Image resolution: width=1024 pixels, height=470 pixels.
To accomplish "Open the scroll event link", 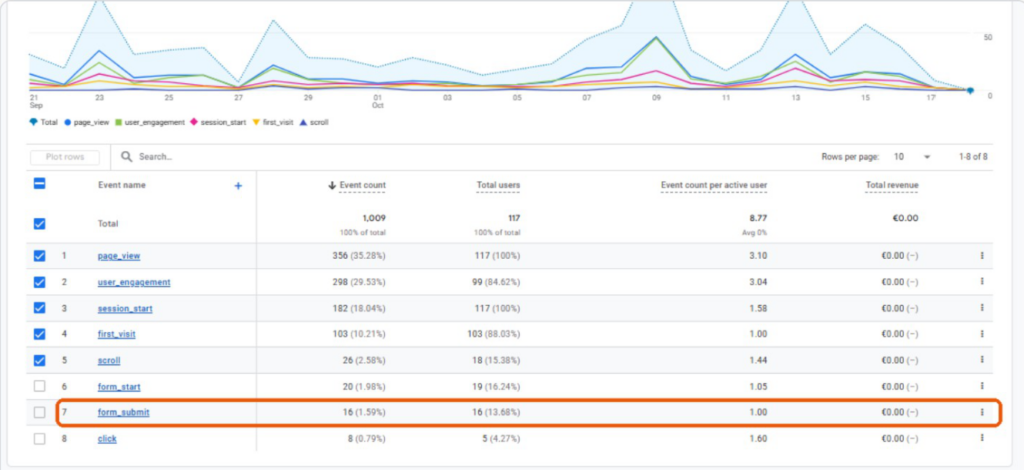I will (x=109, y=360).
